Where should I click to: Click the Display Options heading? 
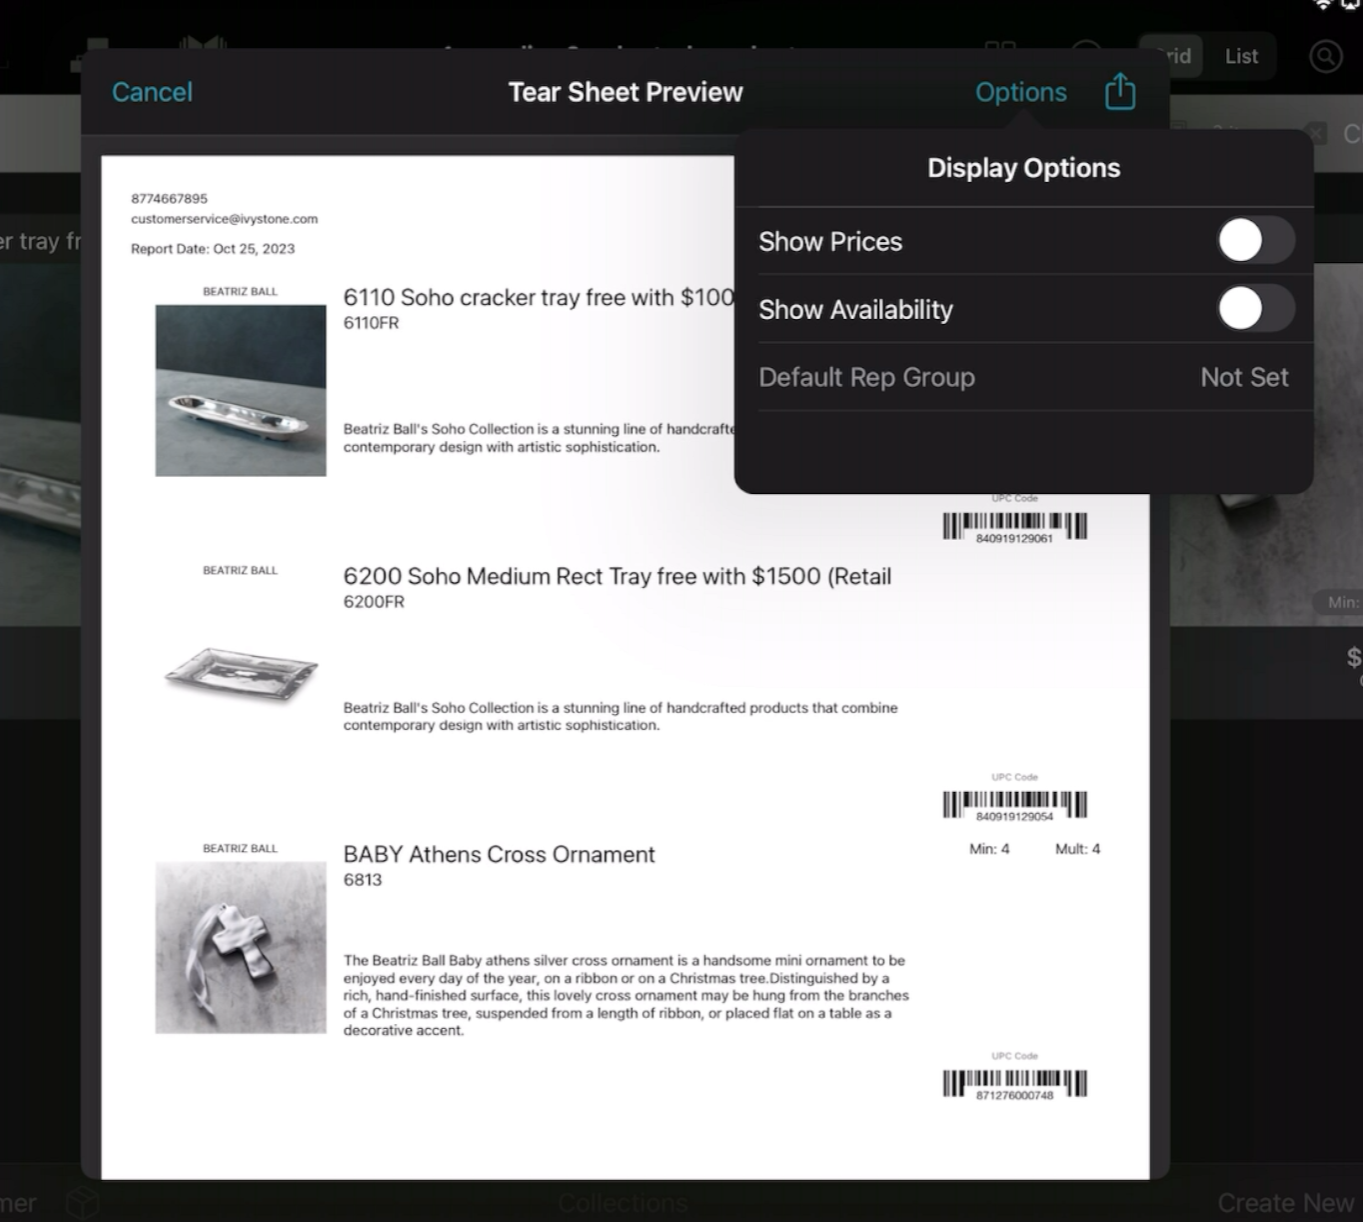point(1023,168)
